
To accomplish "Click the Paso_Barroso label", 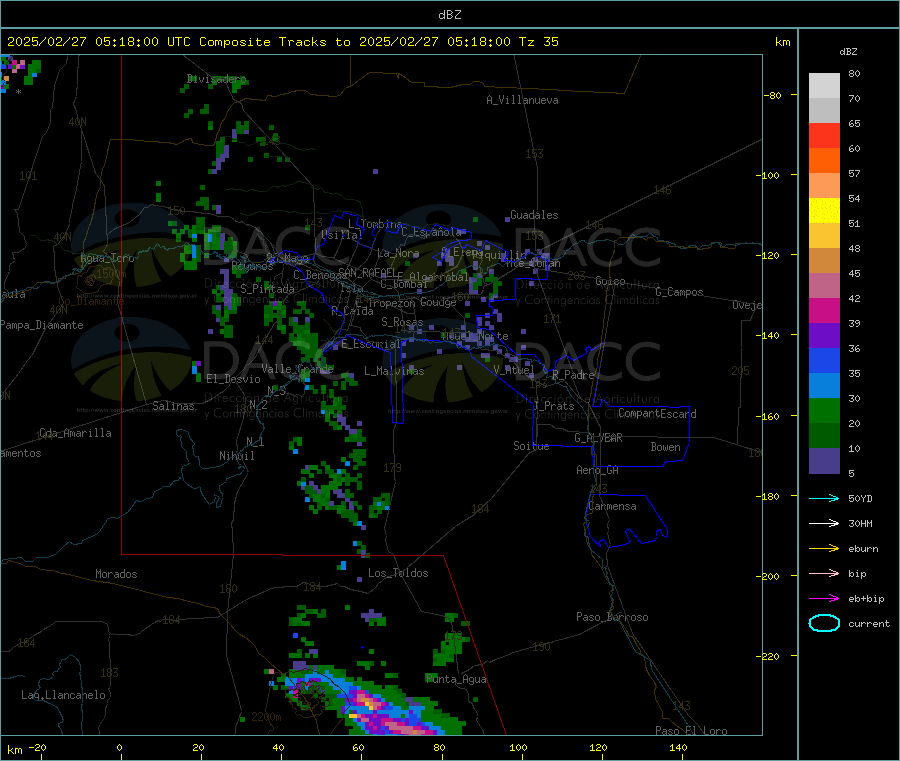I will [612, 617].
